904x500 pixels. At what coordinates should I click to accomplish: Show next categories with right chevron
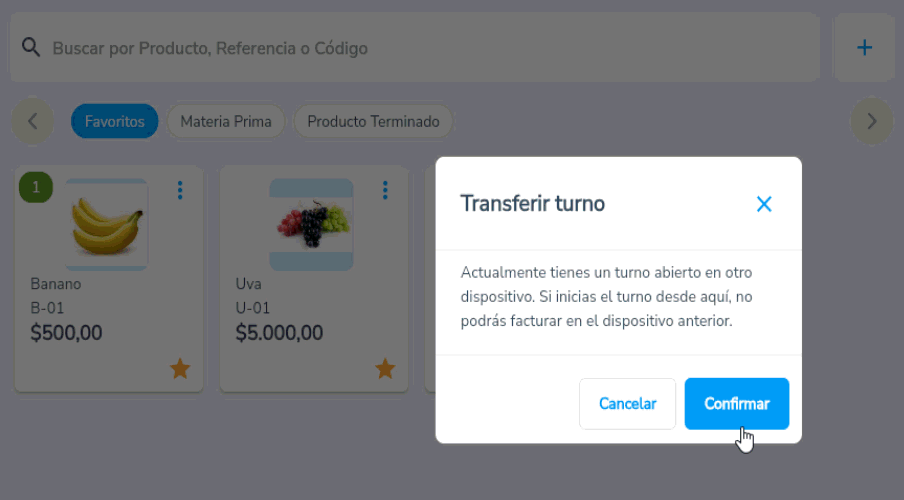pos(872,121)
